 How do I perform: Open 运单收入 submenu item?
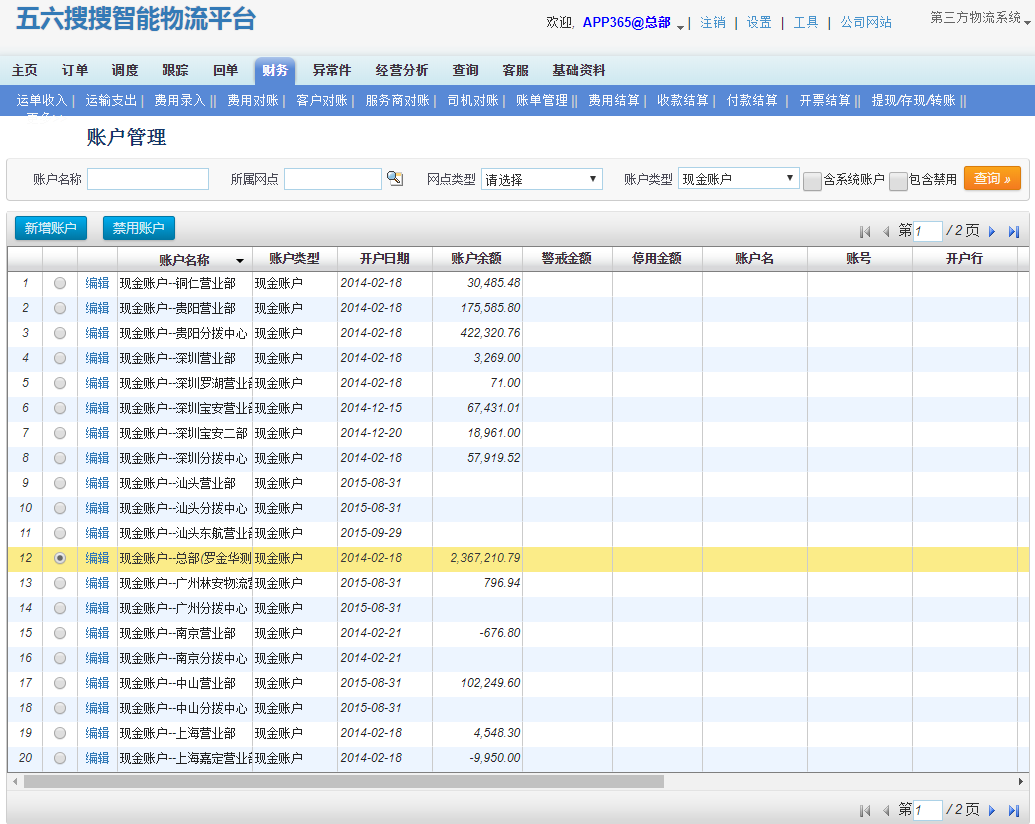click(x=42, y=100)
